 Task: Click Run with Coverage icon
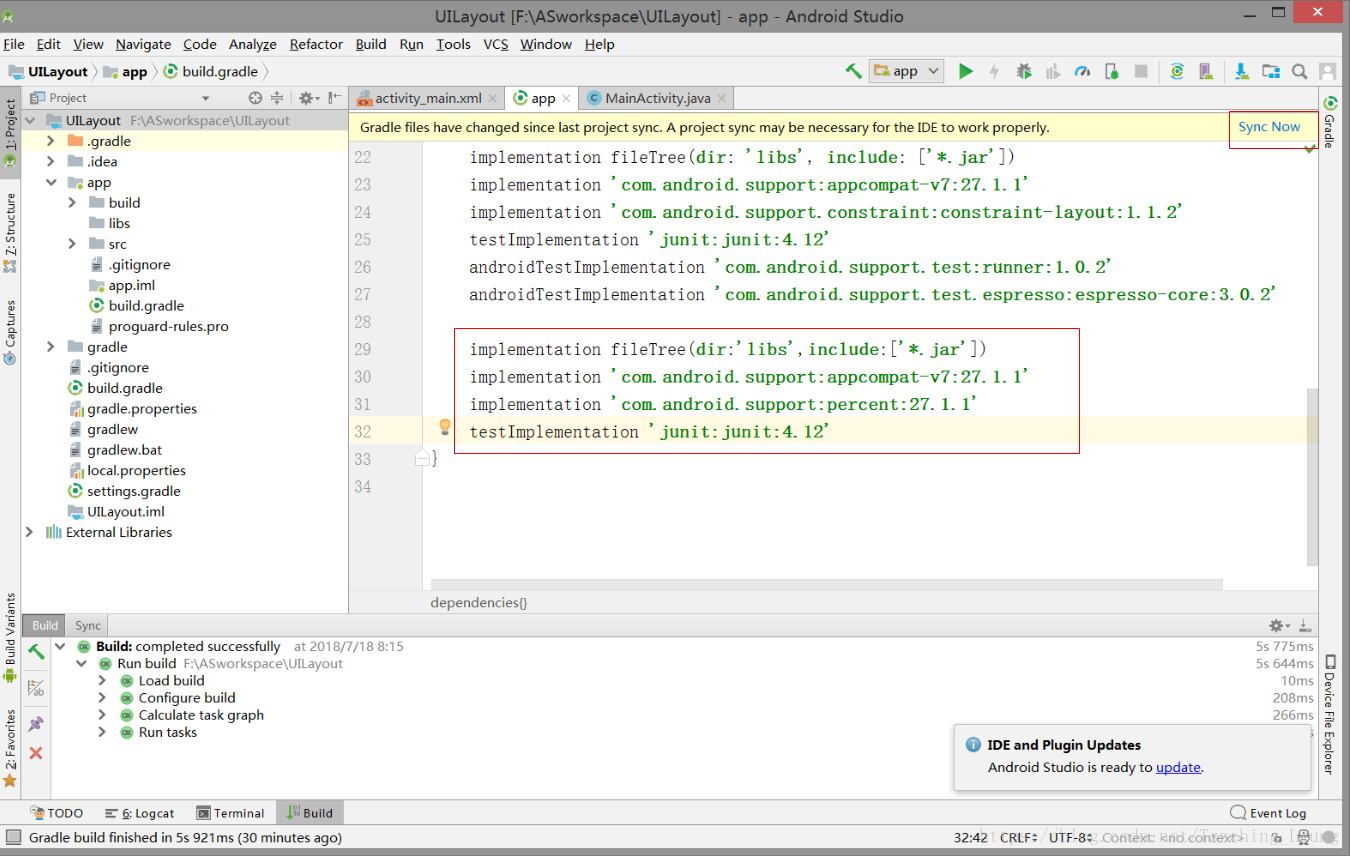(x=1052, y=71)
